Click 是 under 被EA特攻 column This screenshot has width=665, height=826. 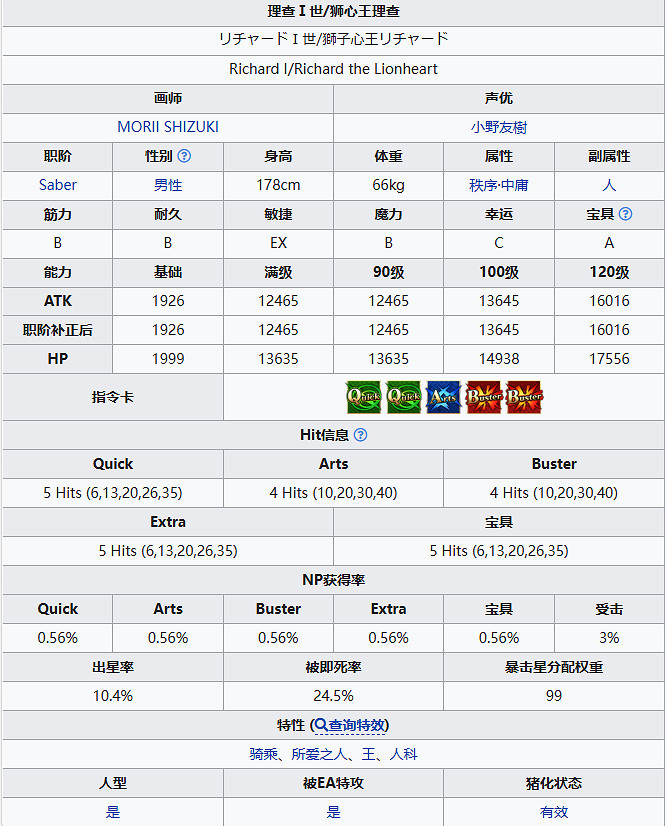334,812
